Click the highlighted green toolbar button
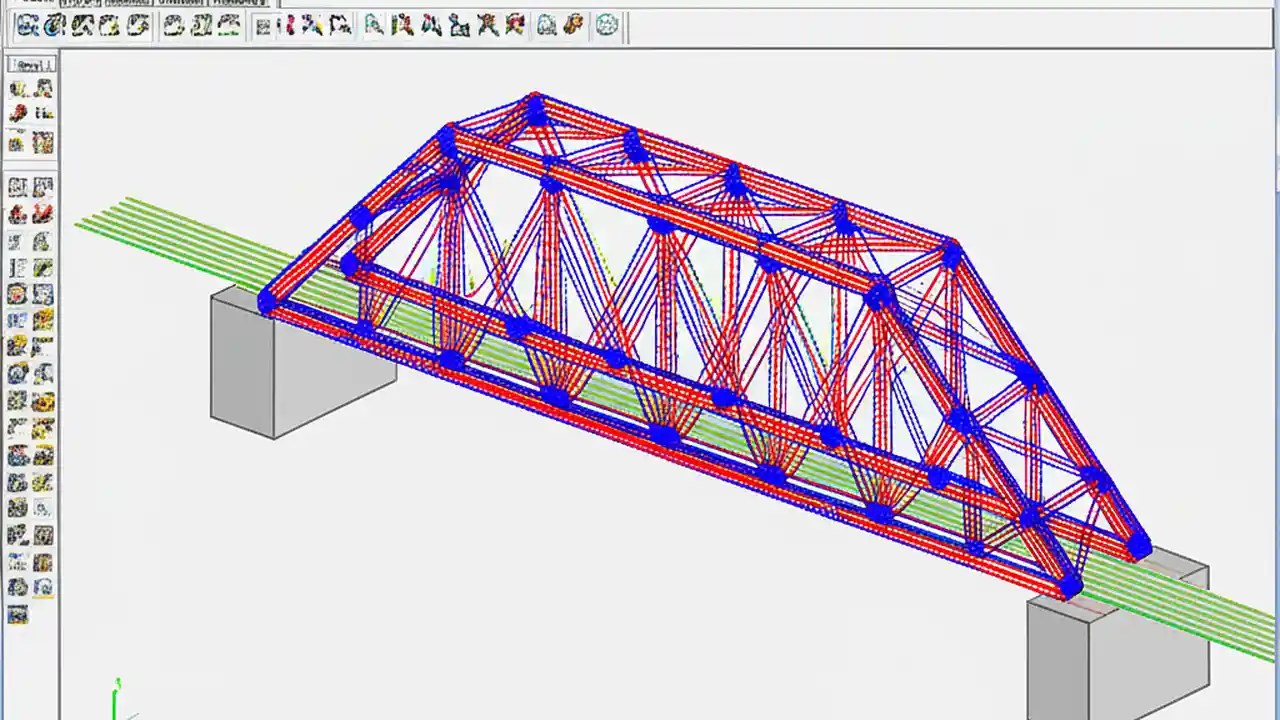 click(x=227, y=25)
